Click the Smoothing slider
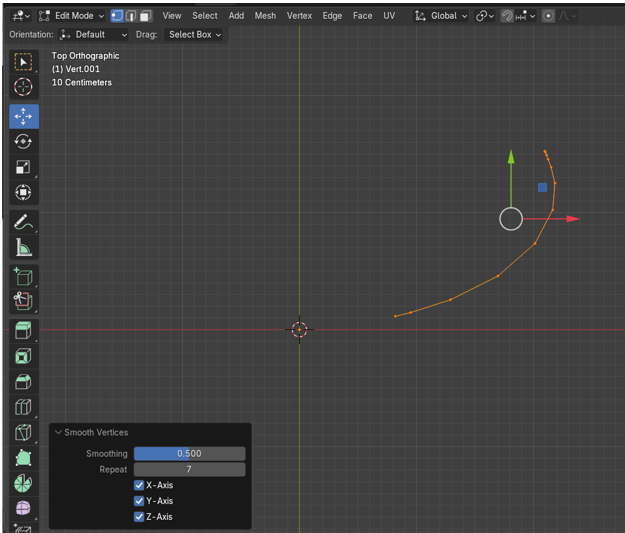This screenshot has width=625, height=533. coord(189,454)
